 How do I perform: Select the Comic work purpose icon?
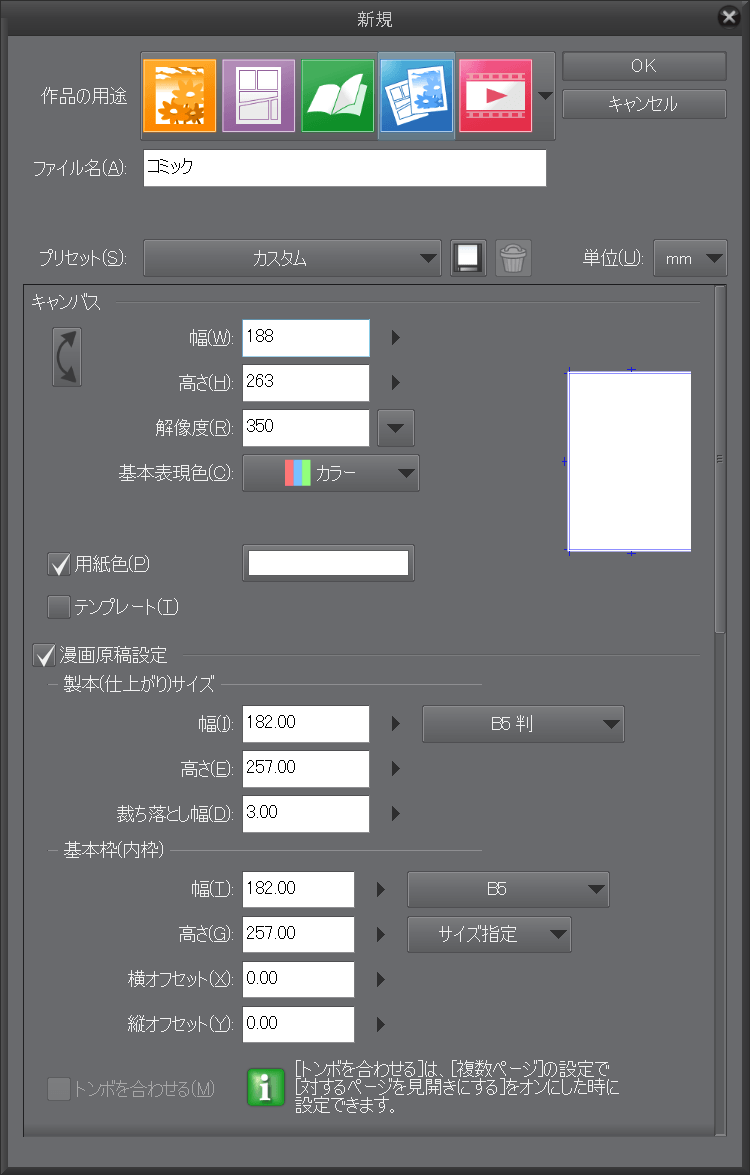[x=259, y=96]
